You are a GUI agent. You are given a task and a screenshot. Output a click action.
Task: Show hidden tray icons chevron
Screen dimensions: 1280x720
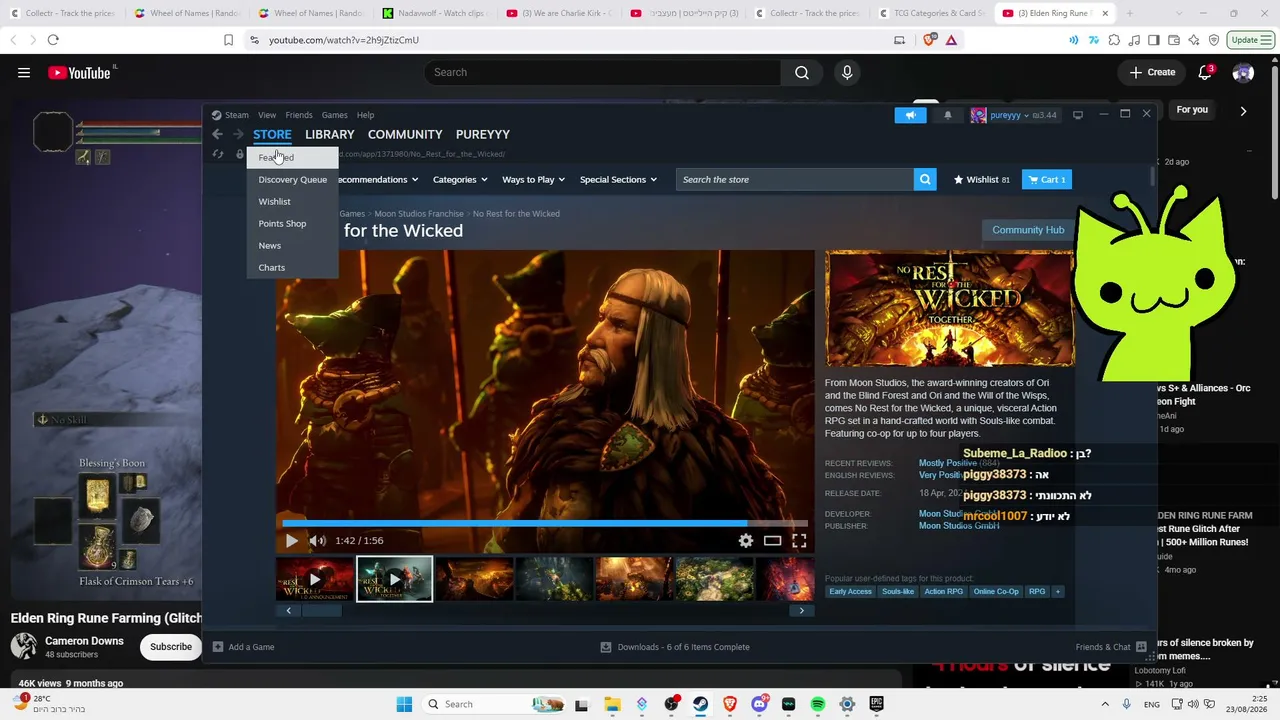point(1105,704)
